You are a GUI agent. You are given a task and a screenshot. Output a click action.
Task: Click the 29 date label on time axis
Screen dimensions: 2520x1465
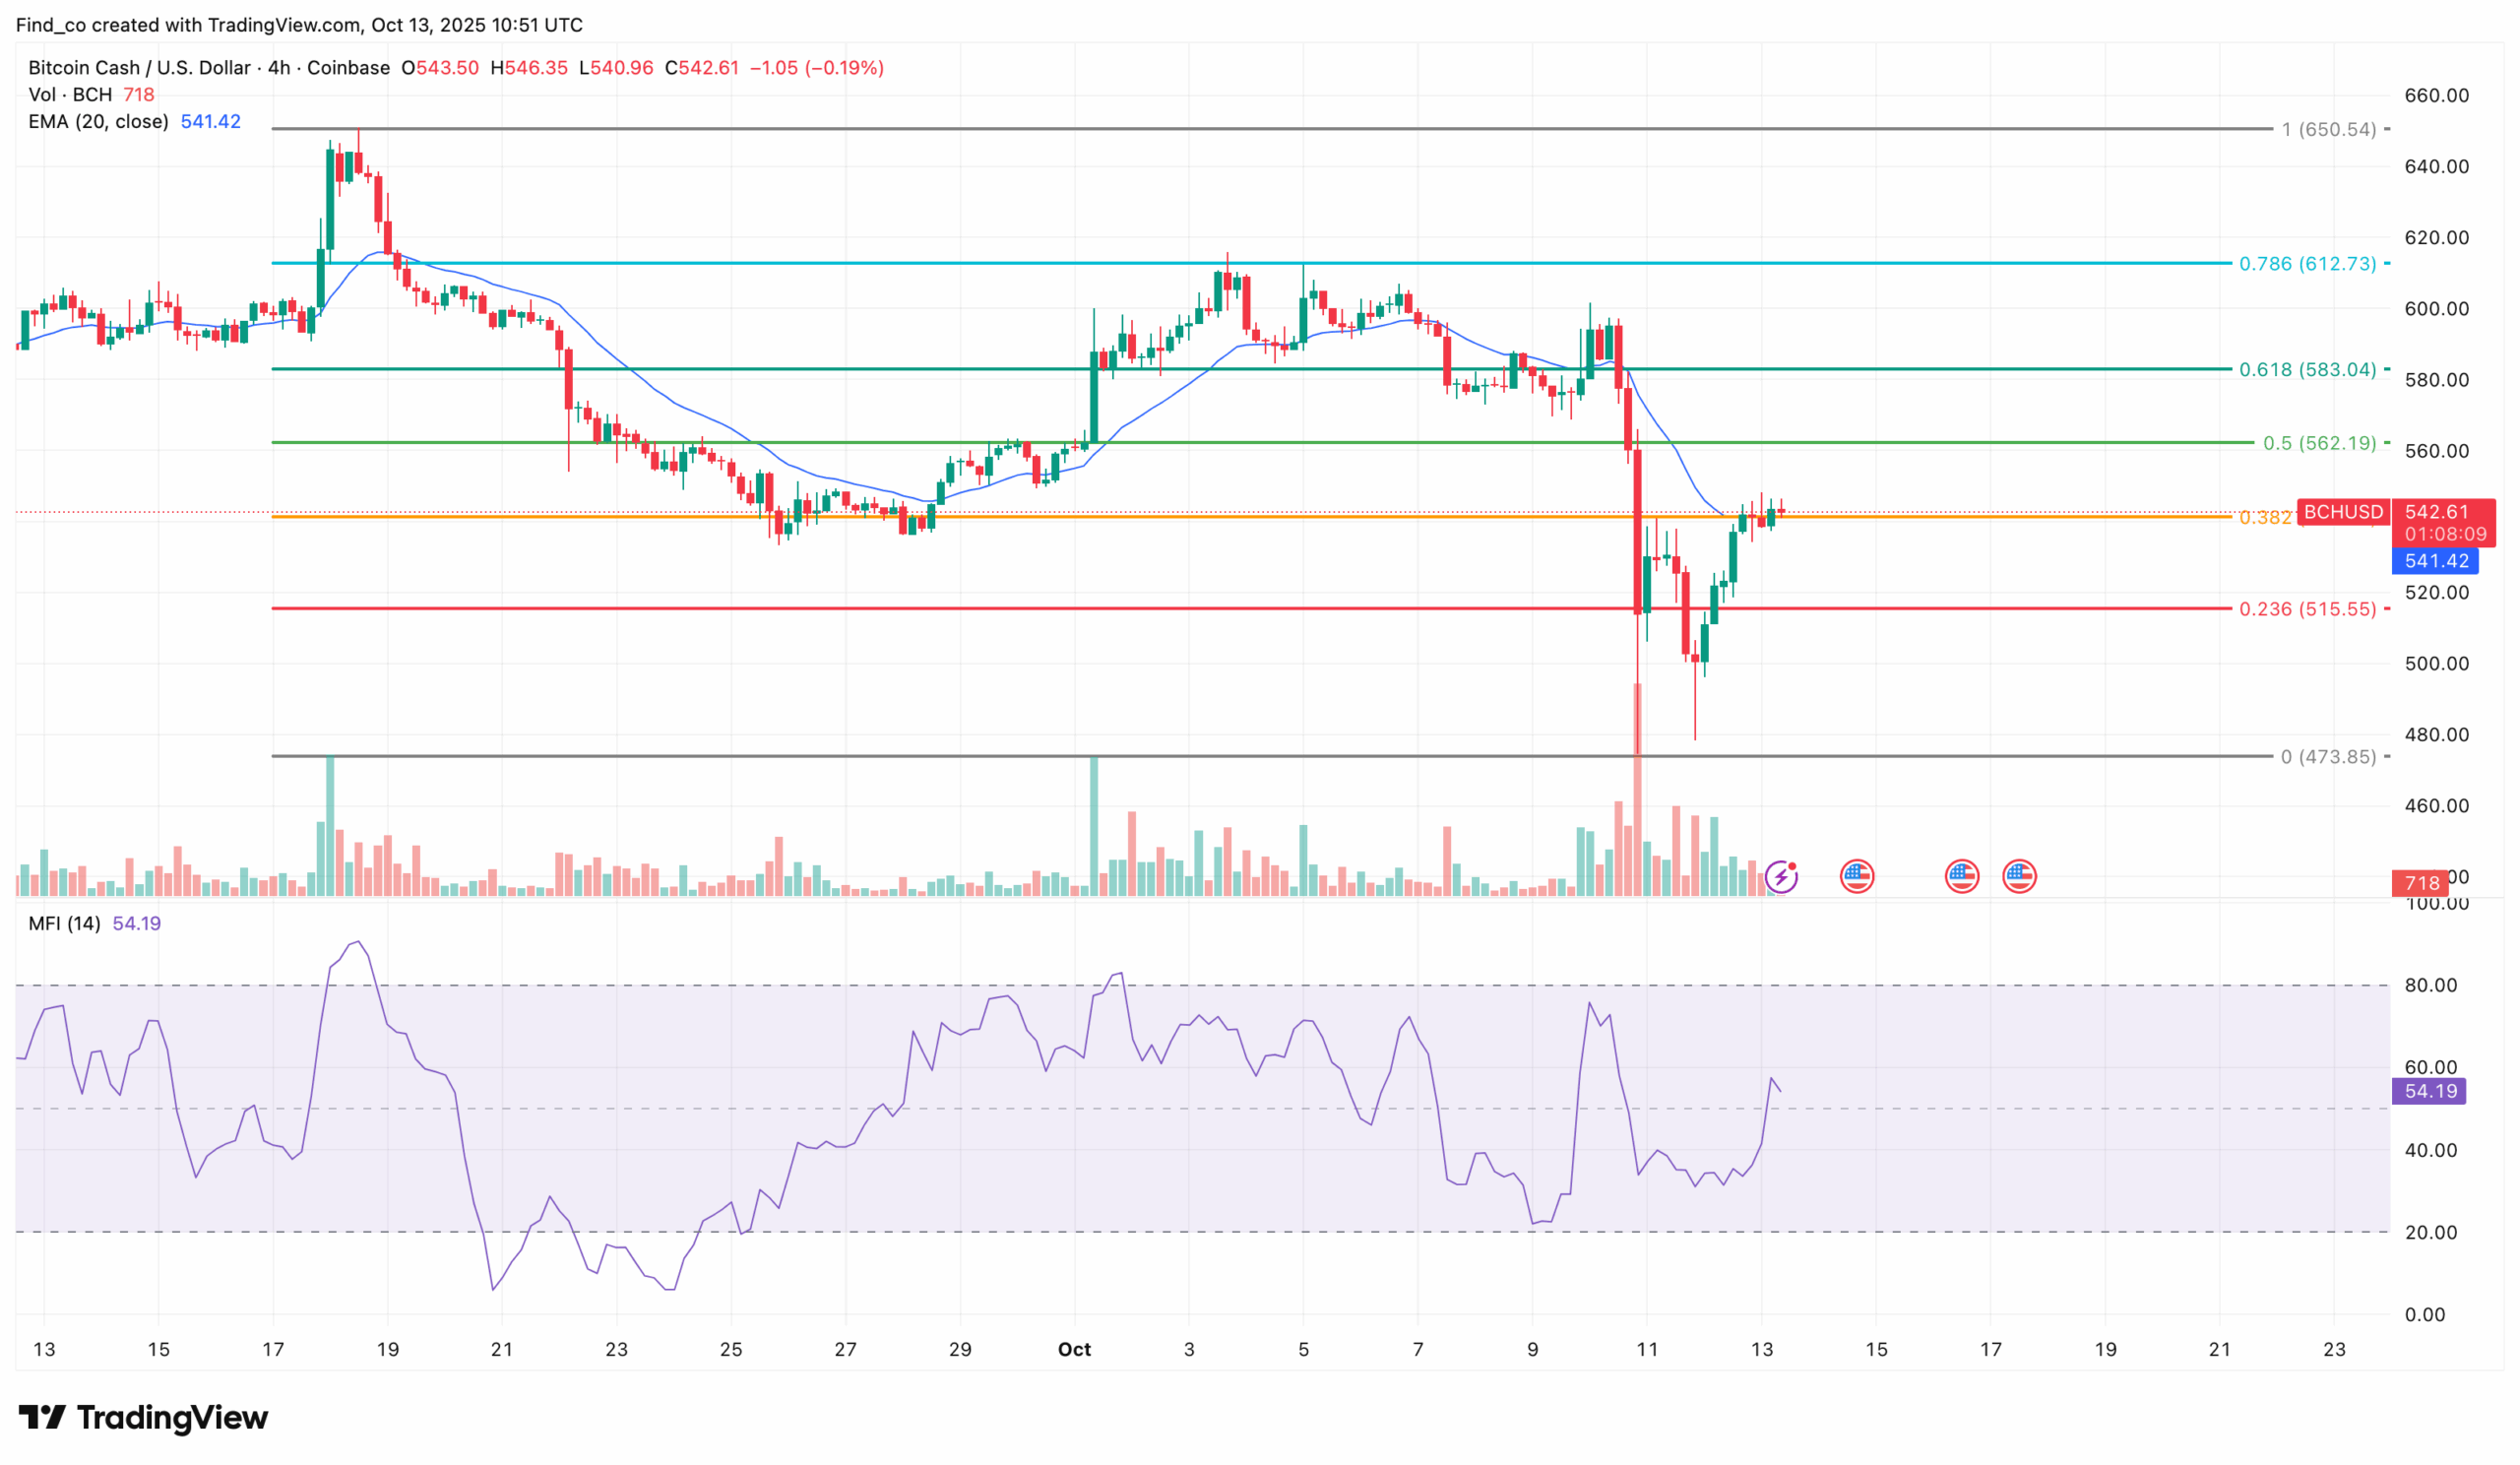(960, 1350)
